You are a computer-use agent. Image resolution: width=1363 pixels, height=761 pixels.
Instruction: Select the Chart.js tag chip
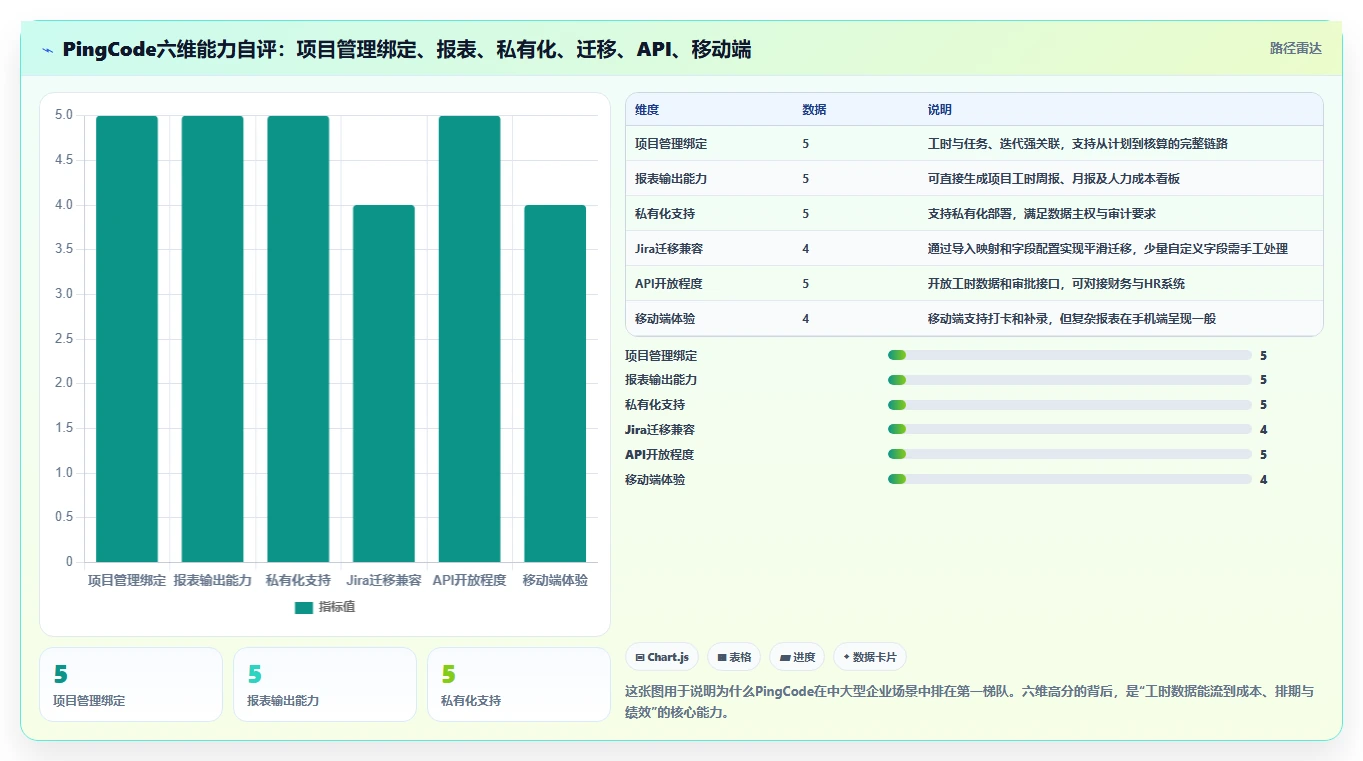click(x=662, y=657)
